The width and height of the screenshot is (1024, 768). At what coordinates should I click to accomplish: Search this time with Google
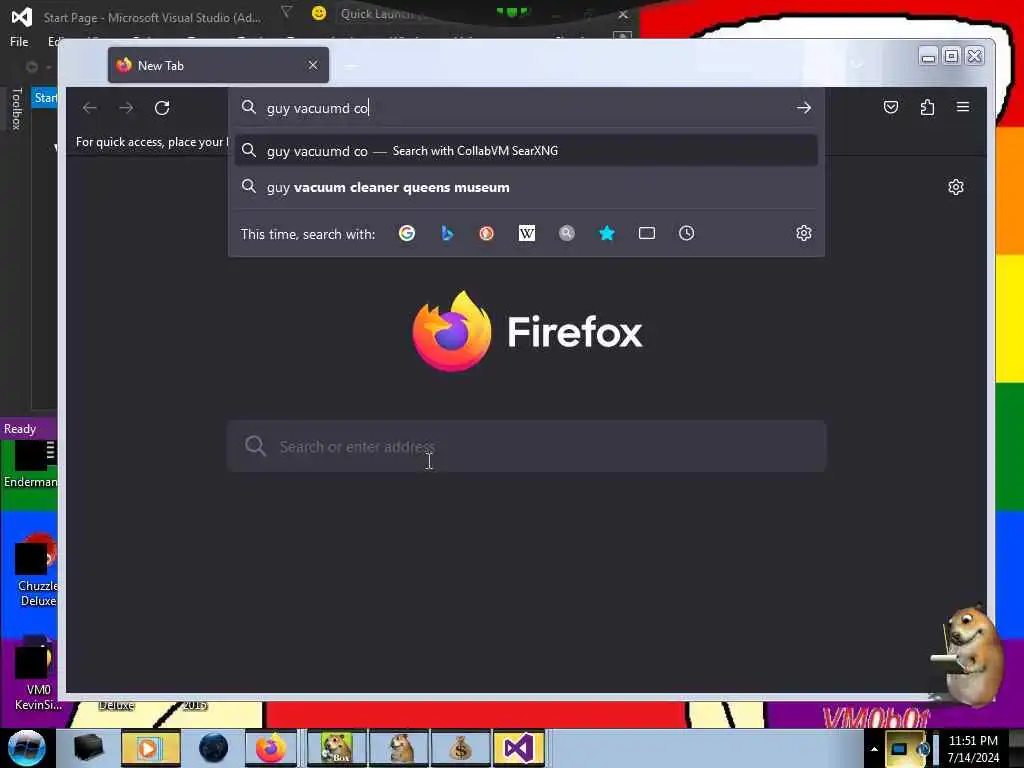(x=407, y=233)
